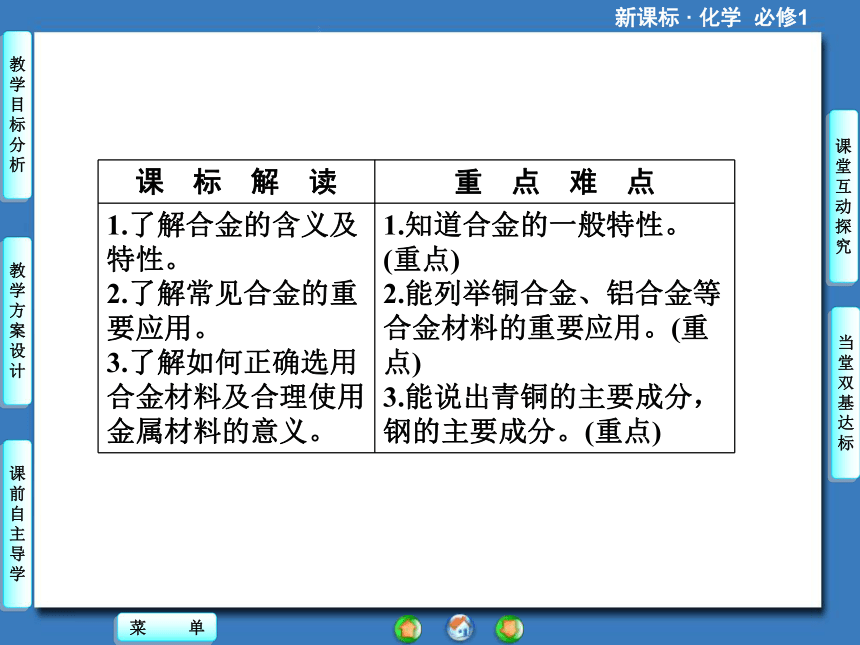This screenshot has width=860, height=645.
Task: Click the header text 新课标·化学 必修1
Action: pos(711,18)
